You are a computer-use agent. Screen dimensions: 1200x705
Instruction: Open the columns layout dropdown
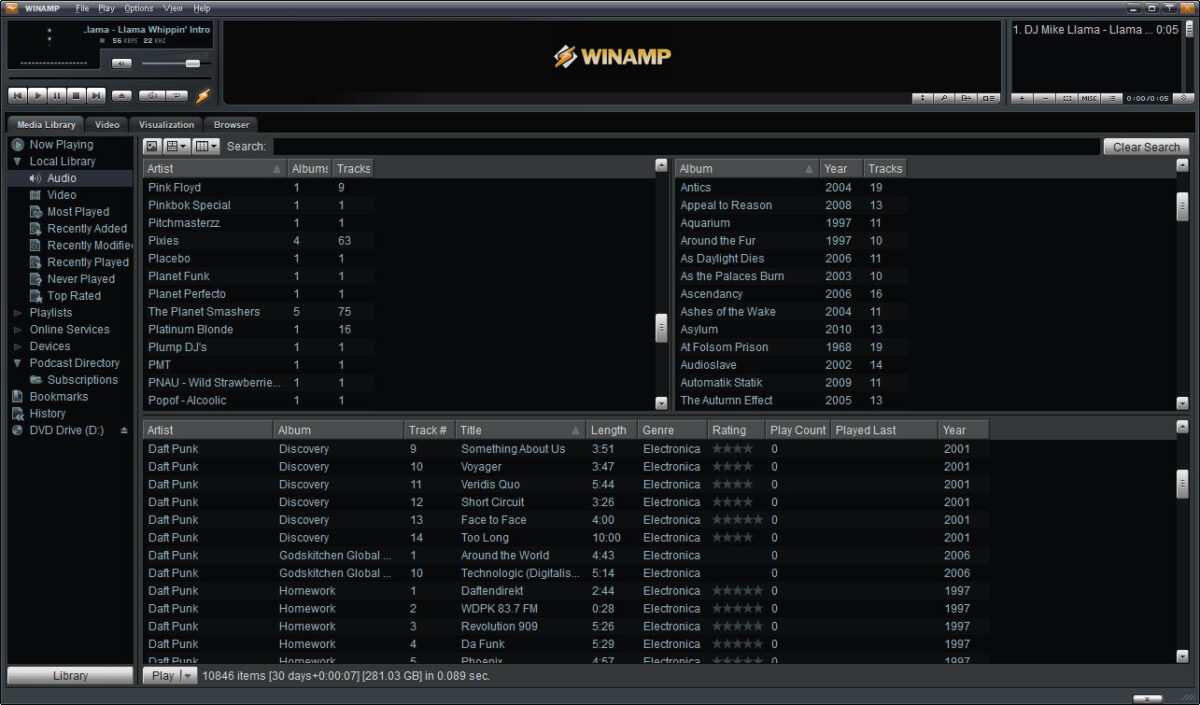point(206,146)
